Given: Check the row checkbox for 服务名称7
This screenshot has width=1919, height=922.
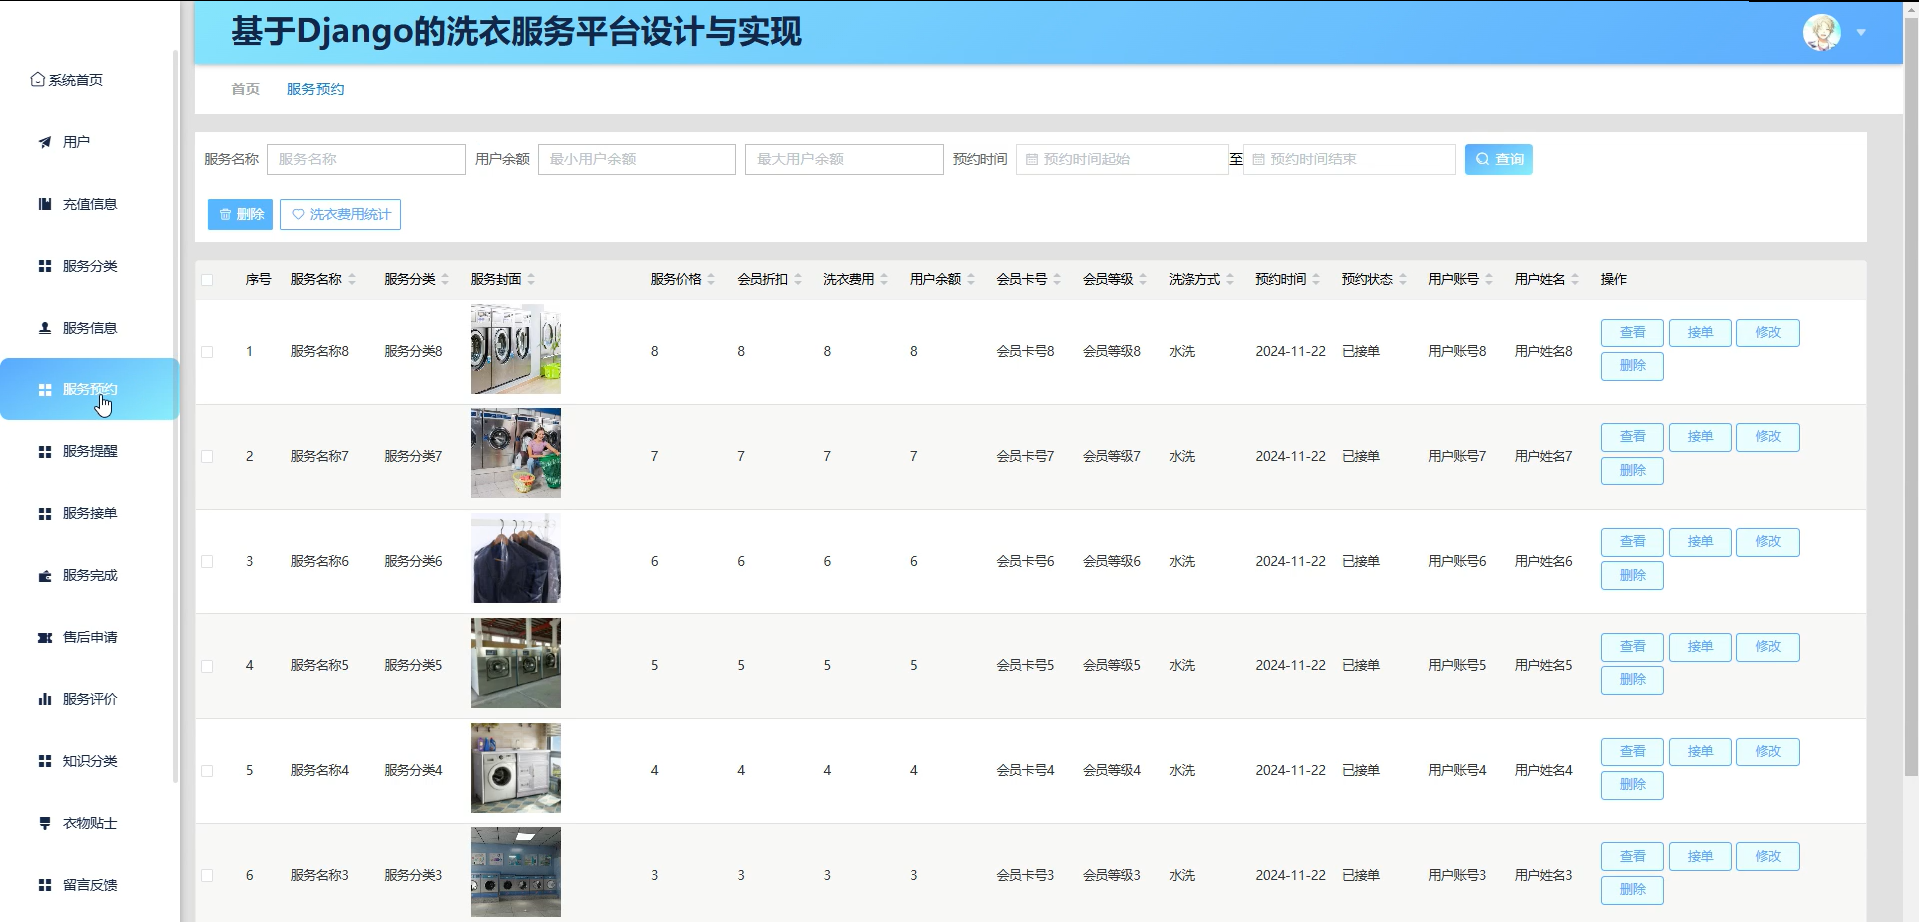Looking at the screenshot, I should 207,457.
